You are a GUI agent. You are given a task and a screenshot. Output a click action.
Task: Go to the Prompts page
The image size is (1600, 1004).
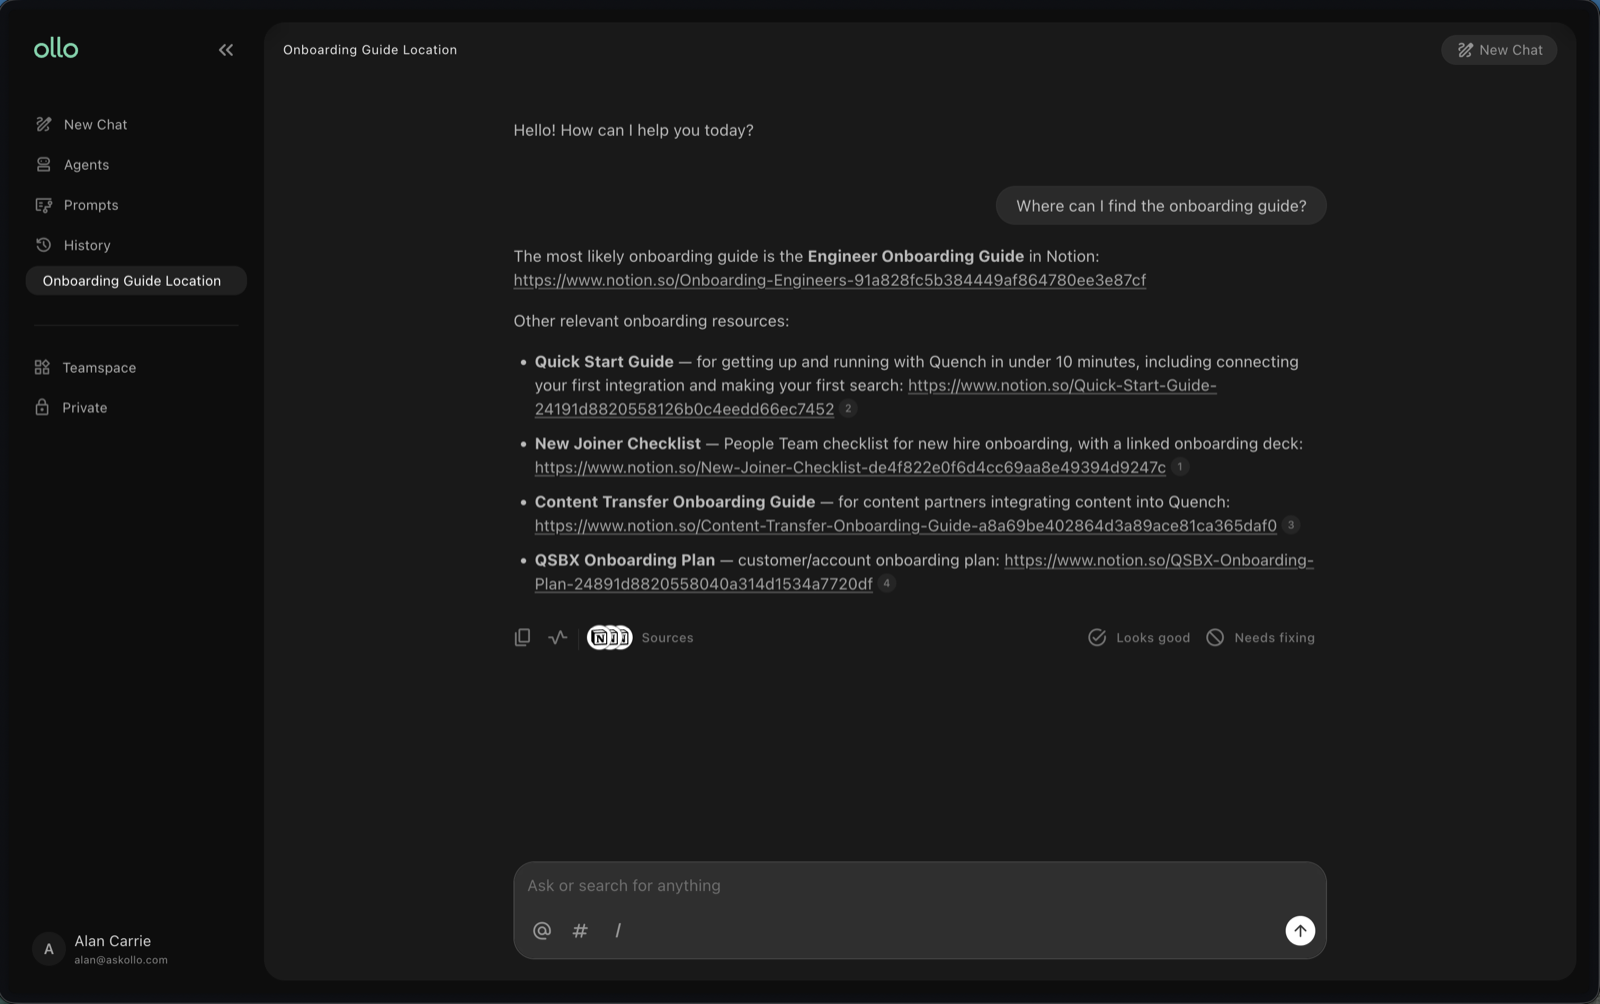76,205
